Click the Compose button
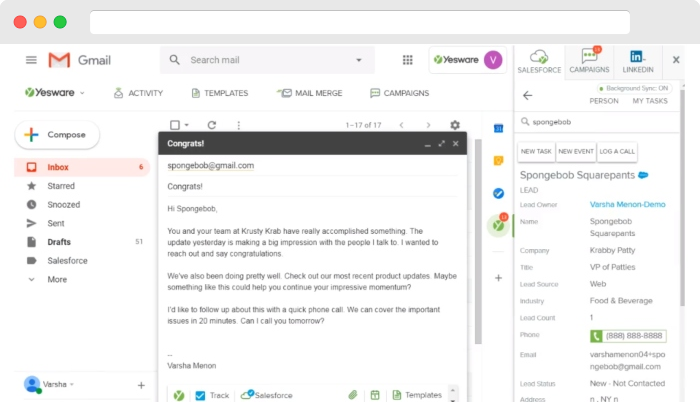Viewport: 700px width, 402px height. point(57,134)
